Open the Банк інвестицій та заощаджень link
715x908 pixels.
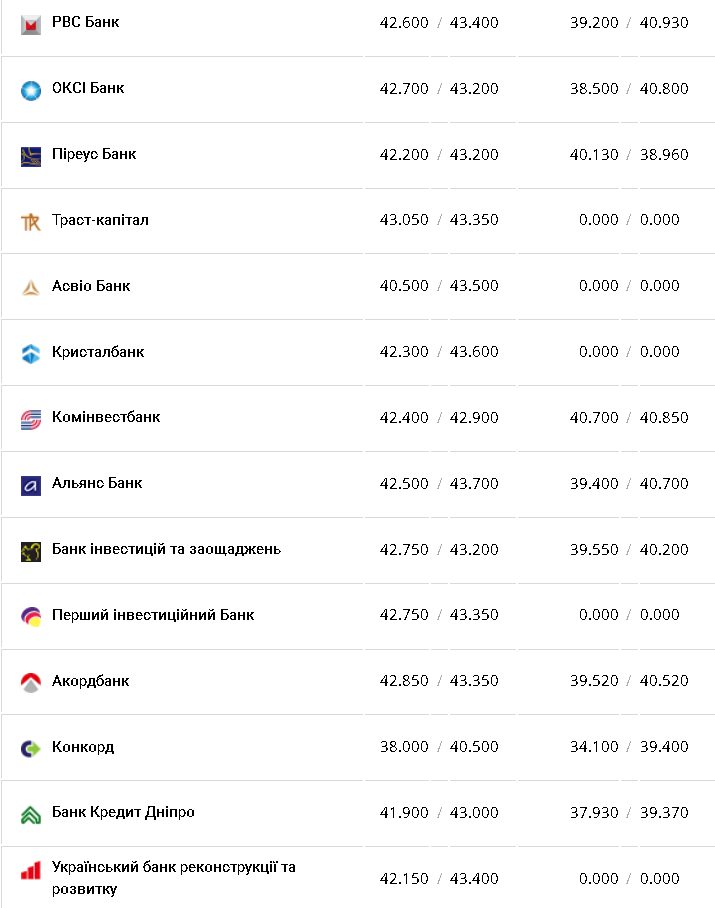point(166,549)
